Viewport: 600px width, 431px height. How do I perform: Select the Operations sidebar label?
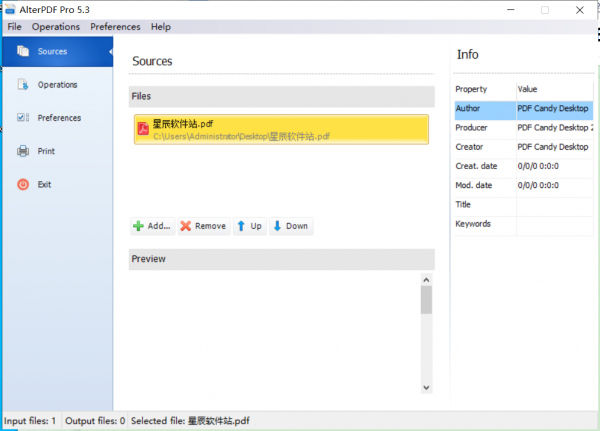coord(57,85)
